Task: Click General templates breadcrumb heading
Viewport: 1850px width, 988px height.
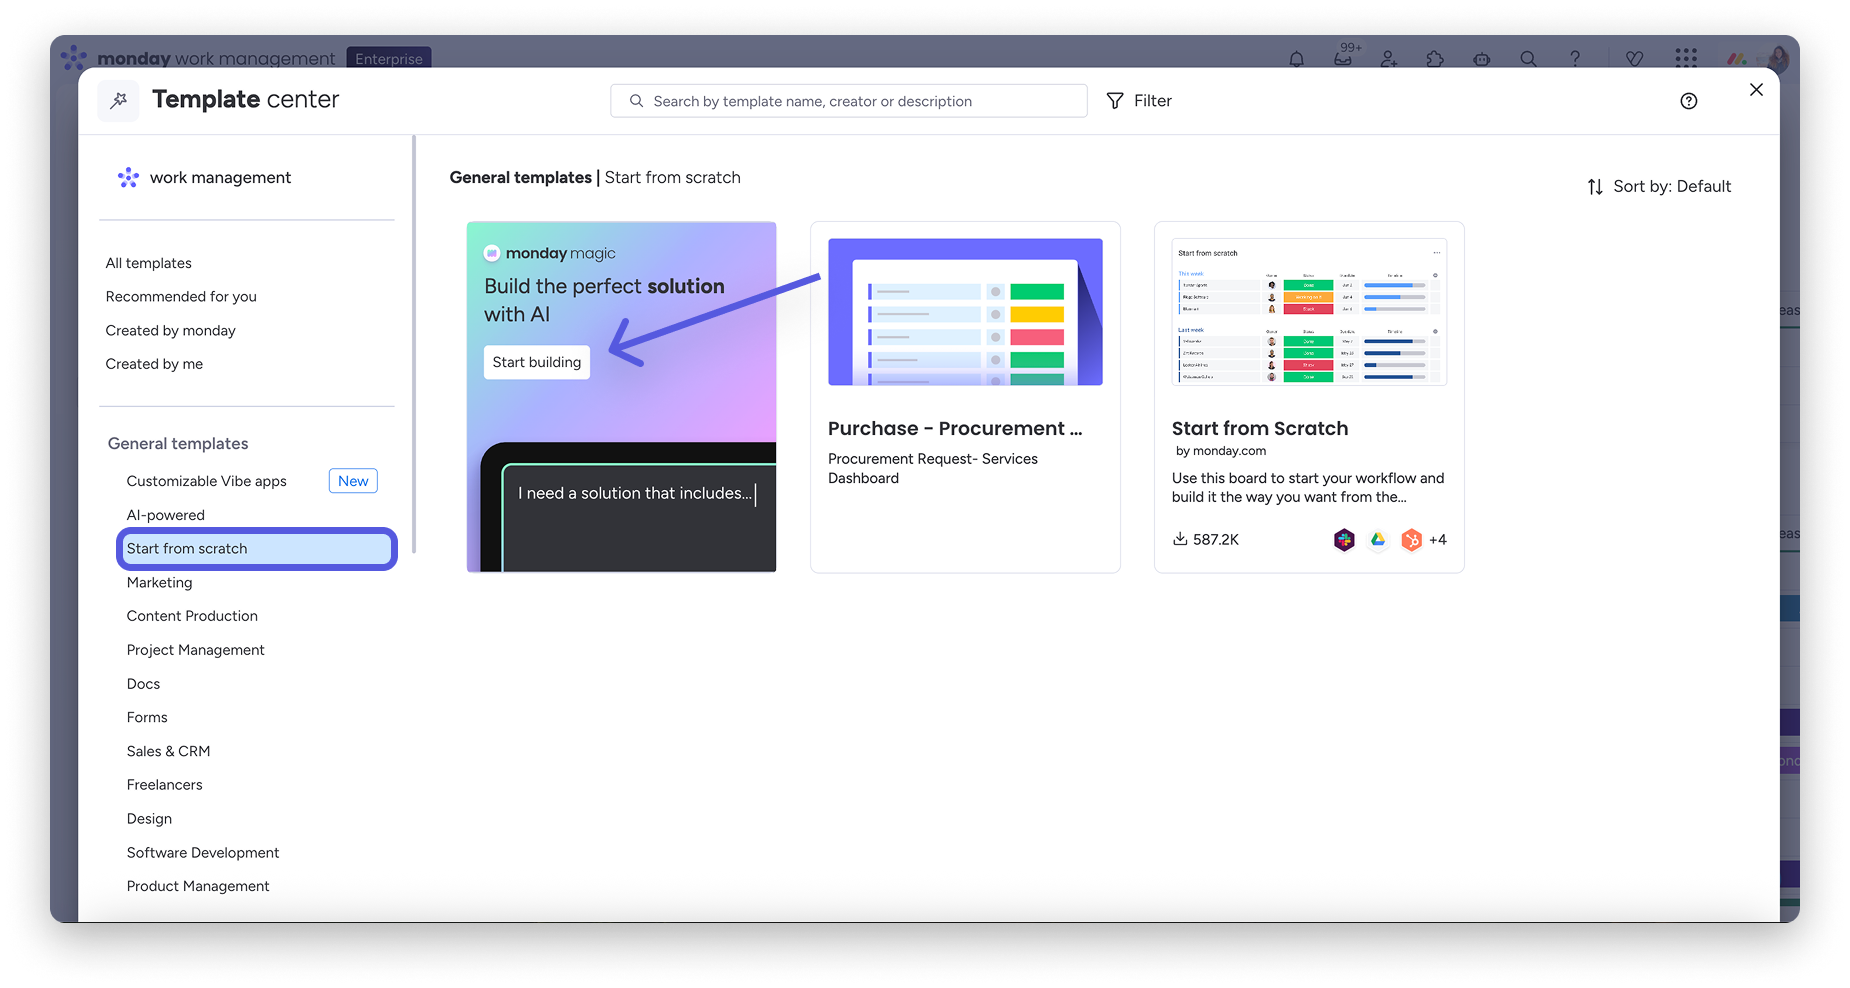Action: coord(521,178)
